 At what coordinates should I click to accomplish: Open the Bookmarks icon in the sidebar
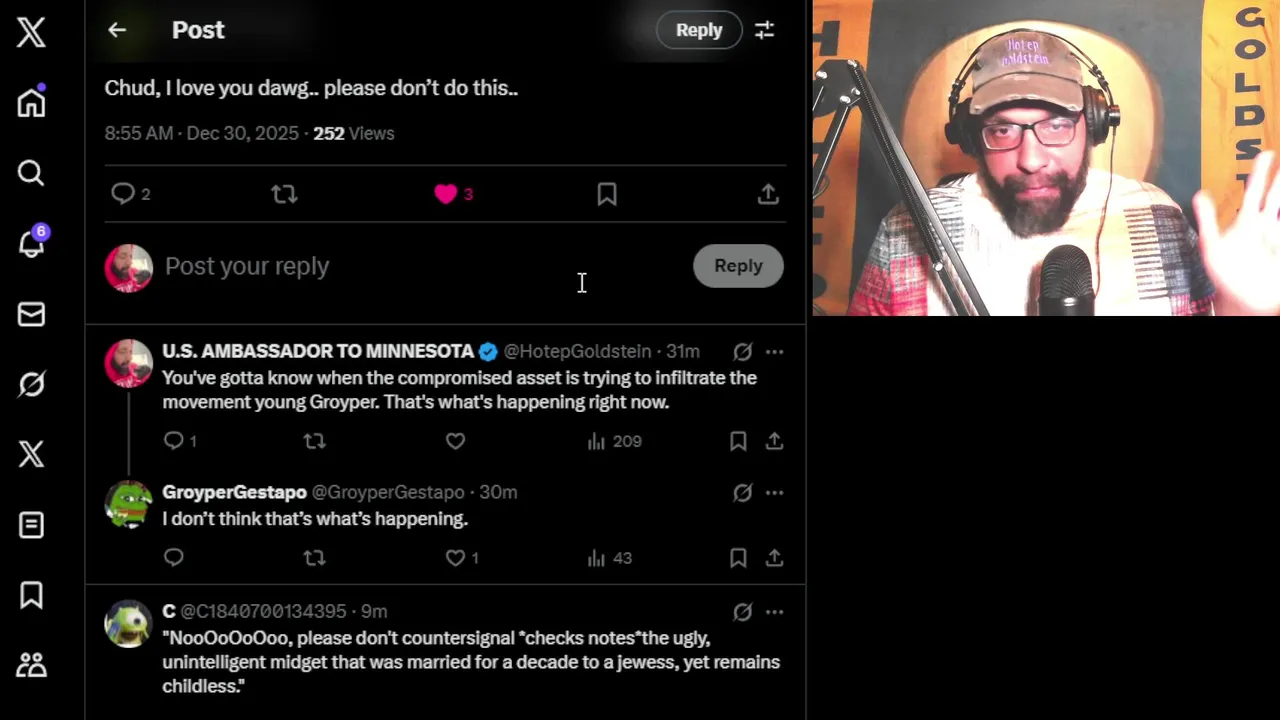point(31,595)
